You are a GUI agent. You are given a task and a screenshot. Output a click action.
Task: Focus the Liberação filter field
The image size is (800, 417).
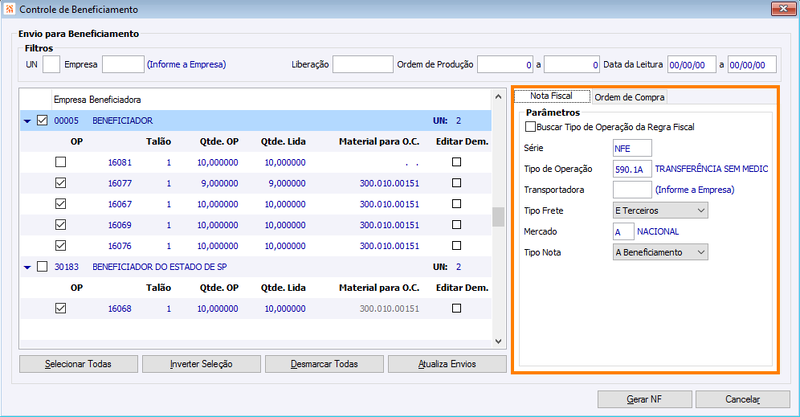click(x=363, y=64)
